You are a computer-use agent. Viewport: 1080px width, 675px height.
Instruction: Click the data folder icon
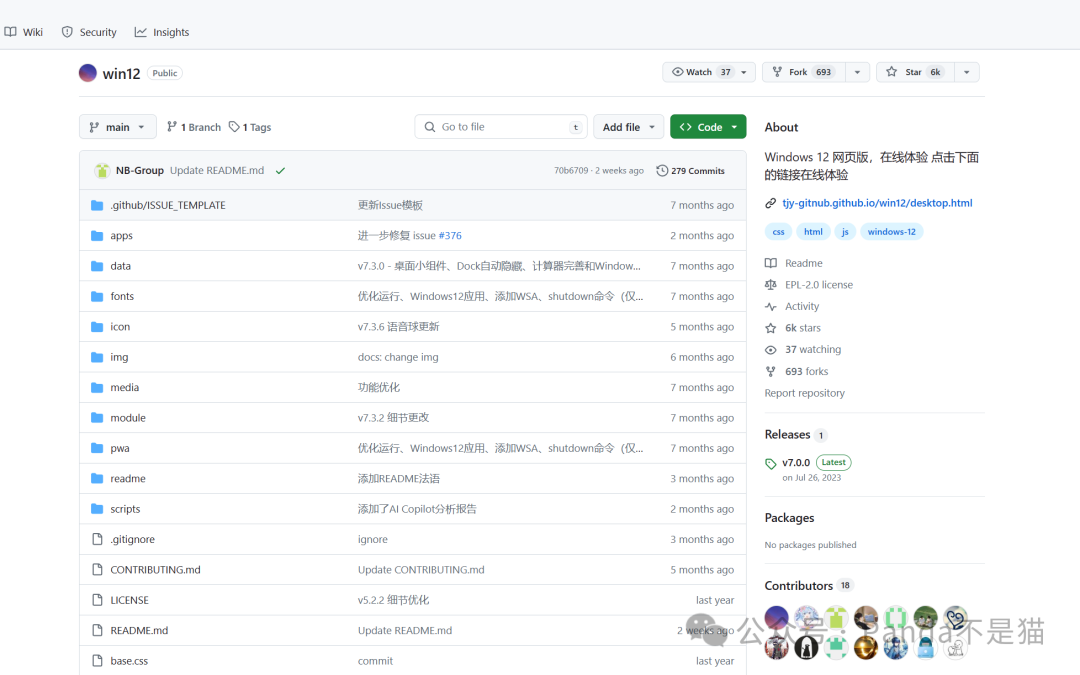(x=97, y=266)
